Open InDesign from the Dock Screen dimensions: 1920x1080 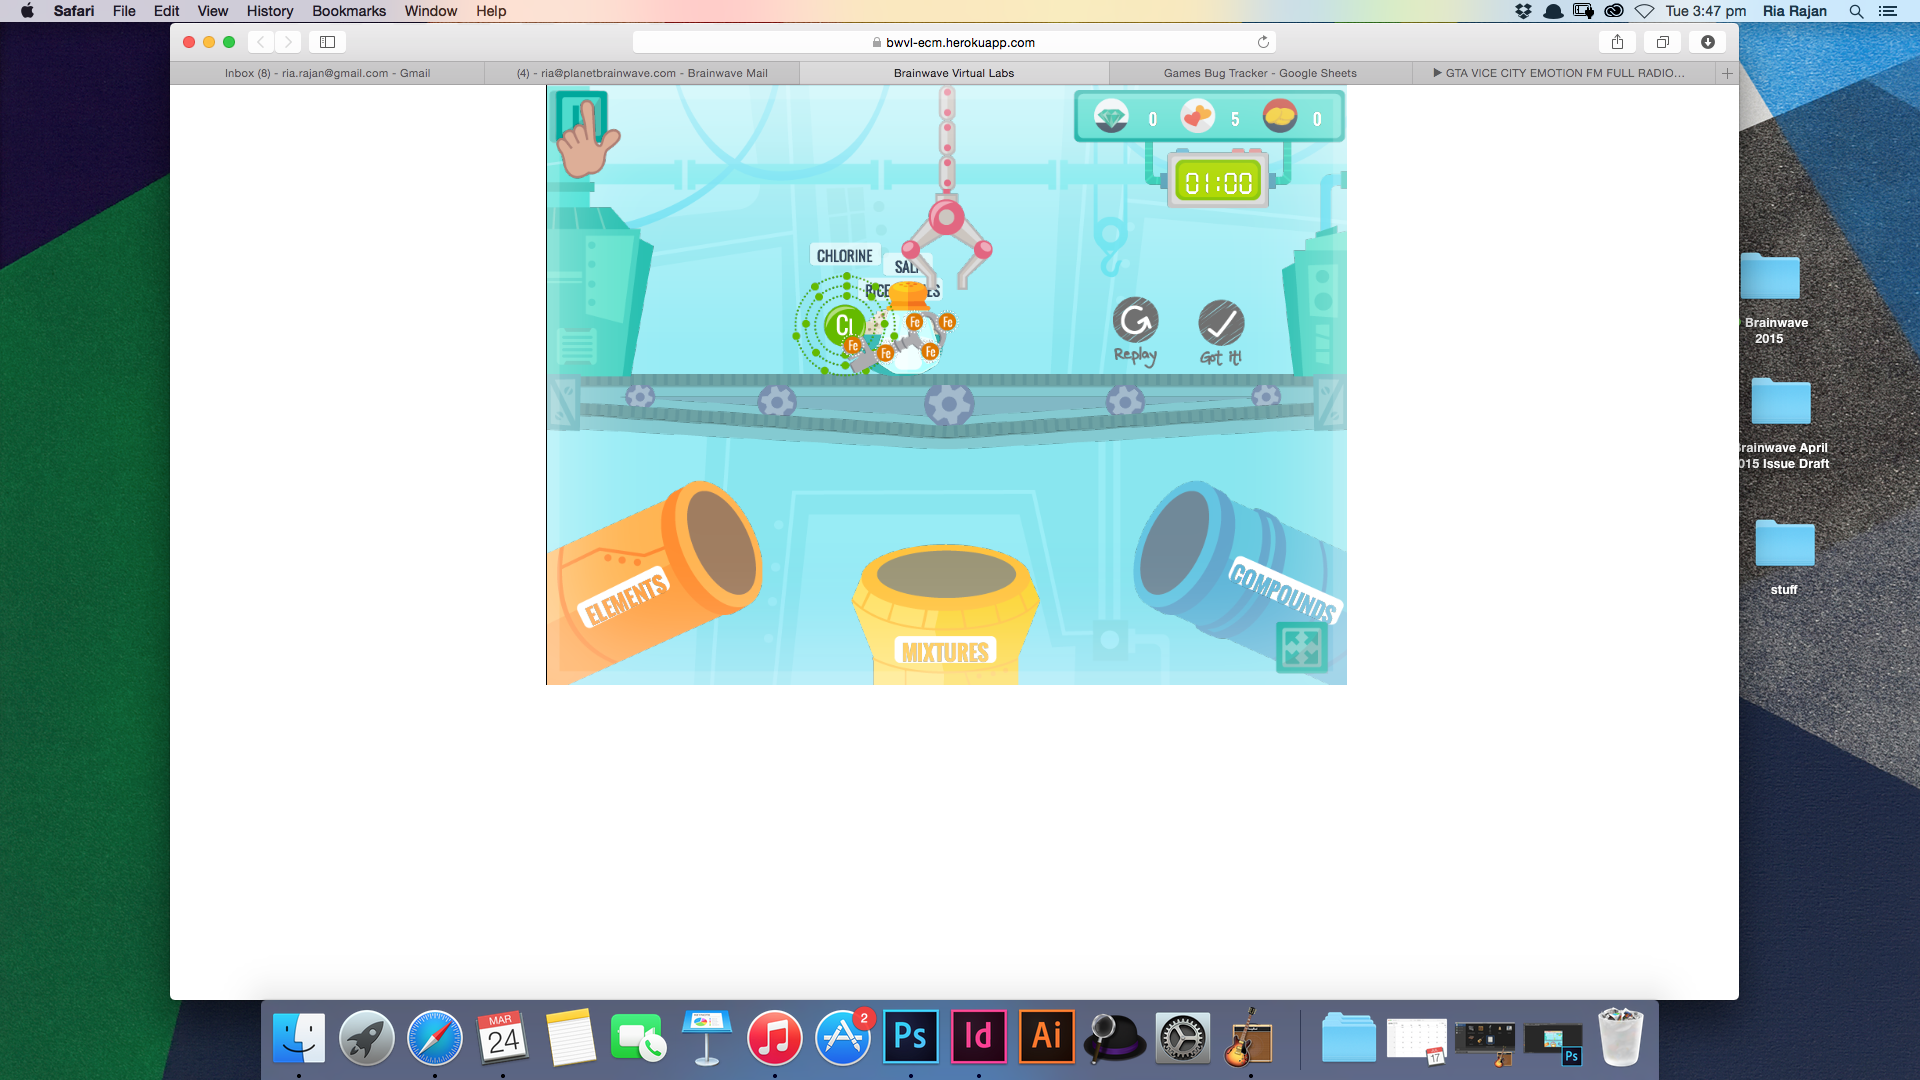point(979,1036)
